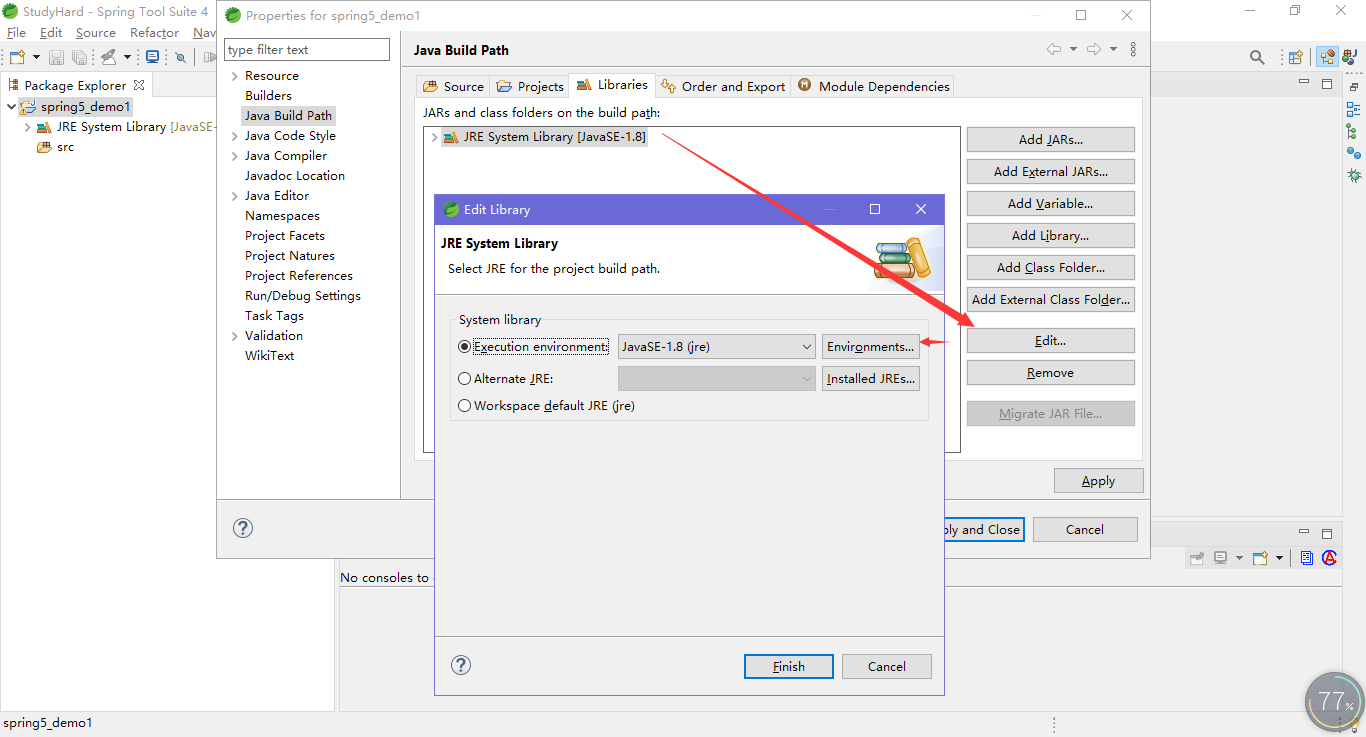Open the Boot Dashboard dropdown arrow
Screen dimensions: 1366x737
tap(127, 57)
